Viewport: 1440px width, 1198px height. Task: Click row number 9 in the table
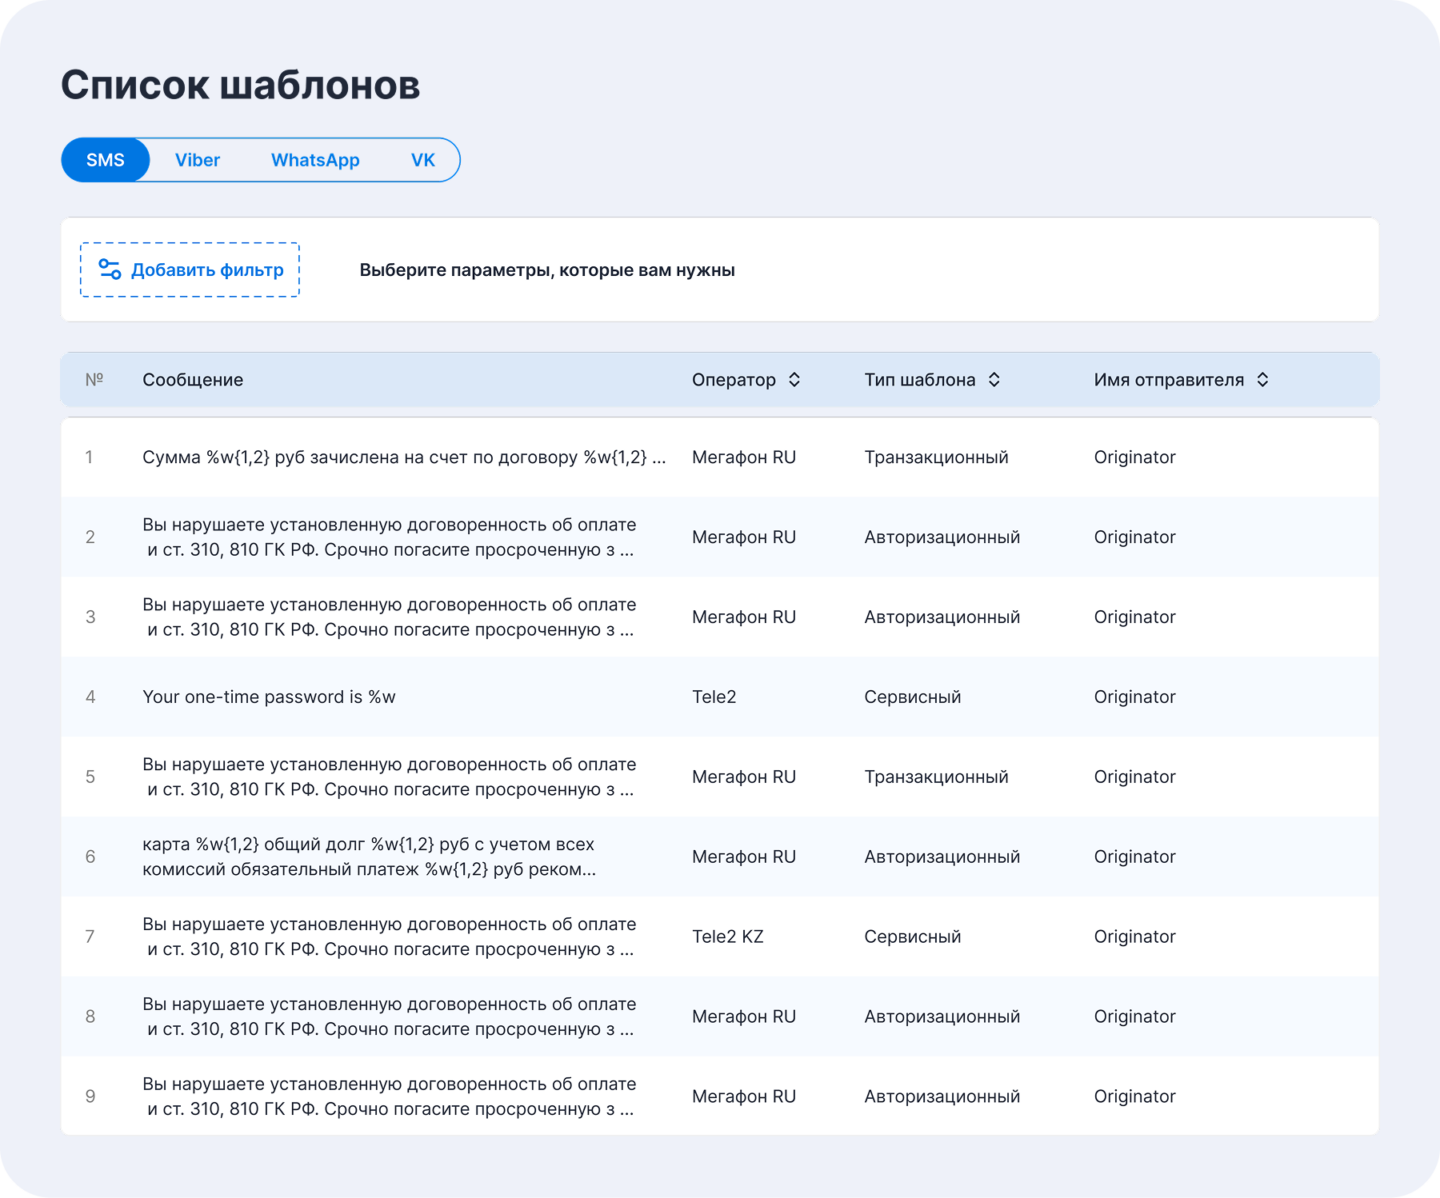90,1096
